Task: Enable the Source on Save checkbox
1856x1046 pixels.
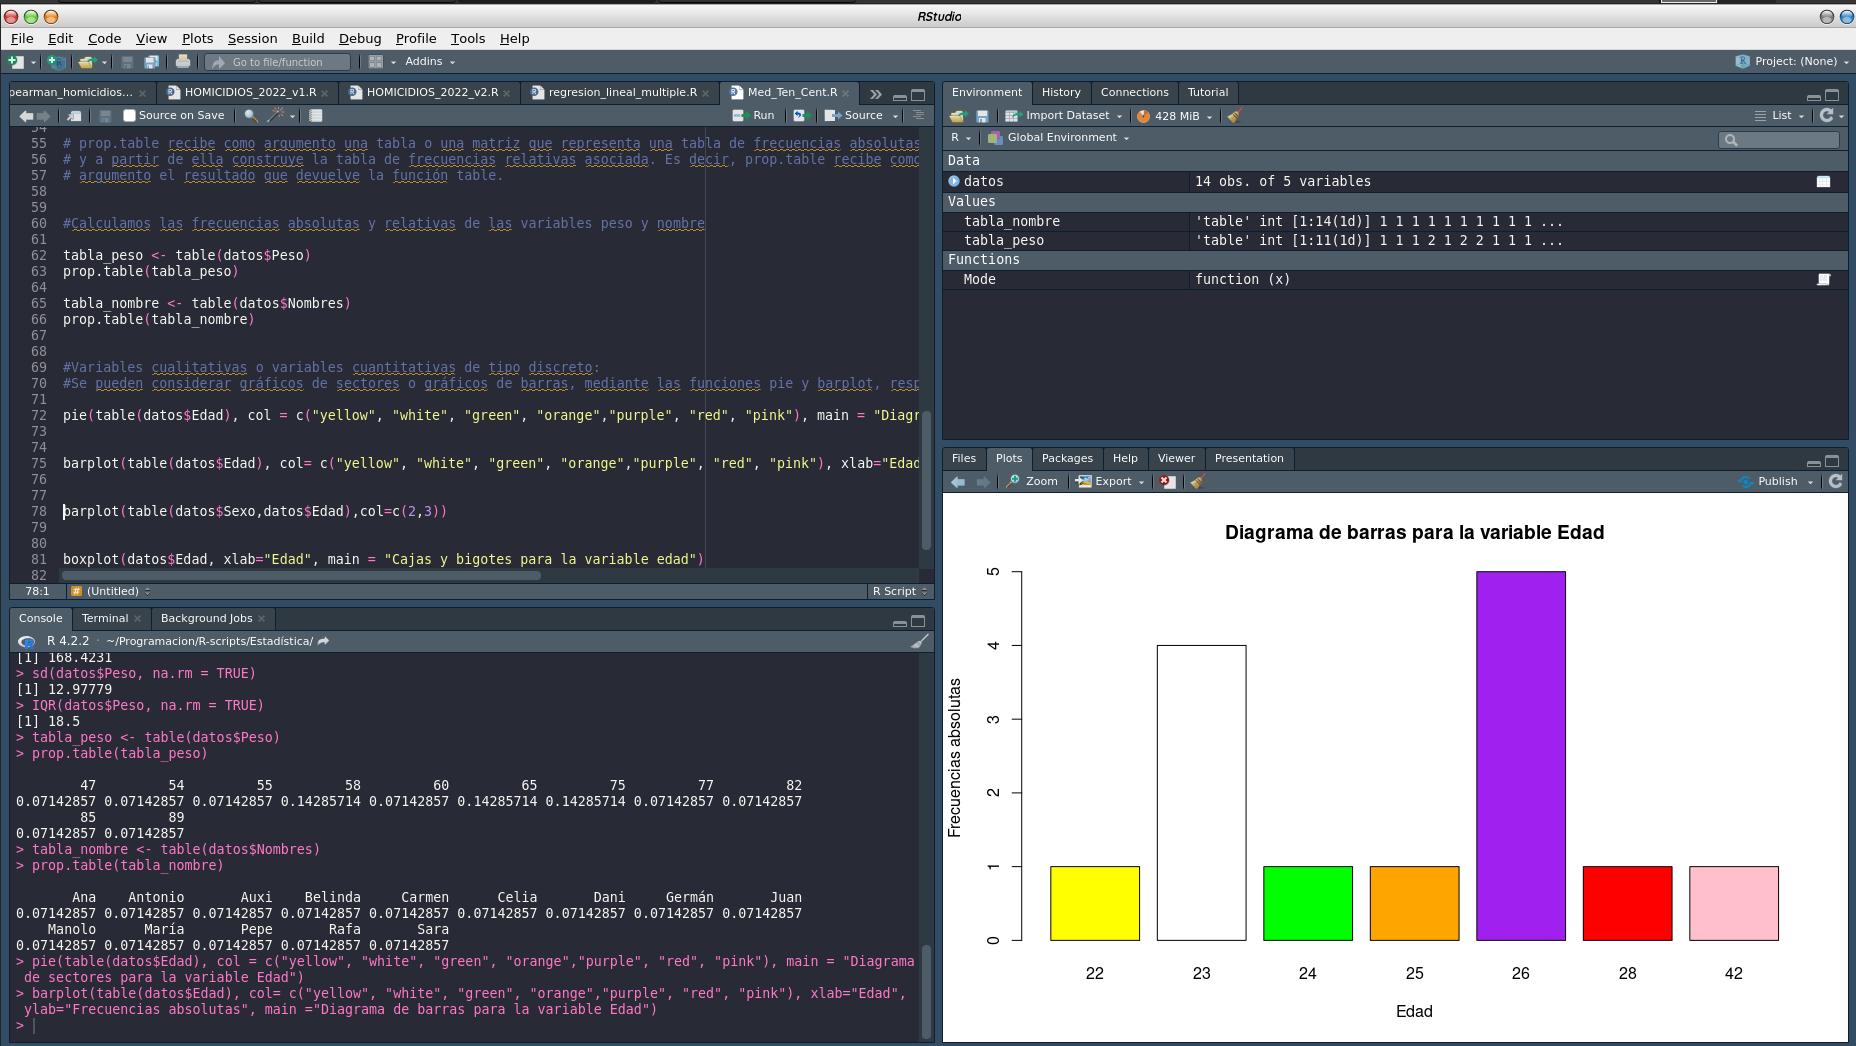Action: (130, 115)
